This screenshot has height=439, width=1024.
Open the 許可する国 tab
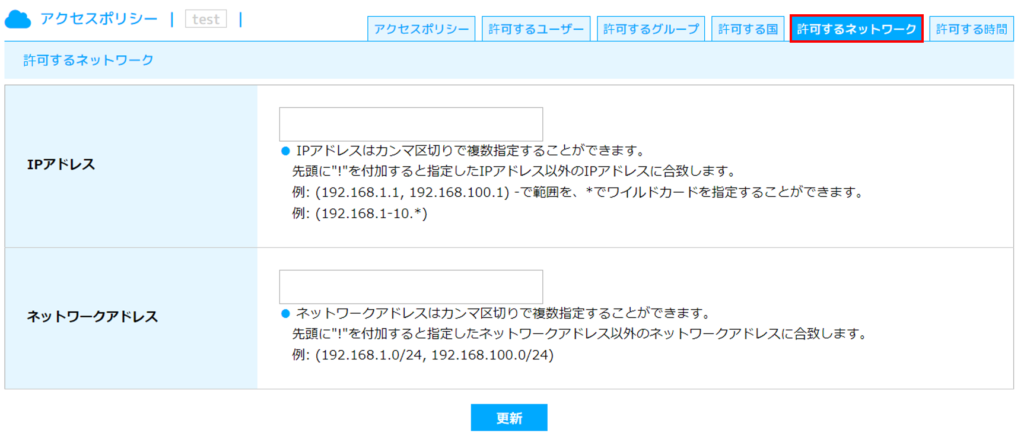point(747,29)
